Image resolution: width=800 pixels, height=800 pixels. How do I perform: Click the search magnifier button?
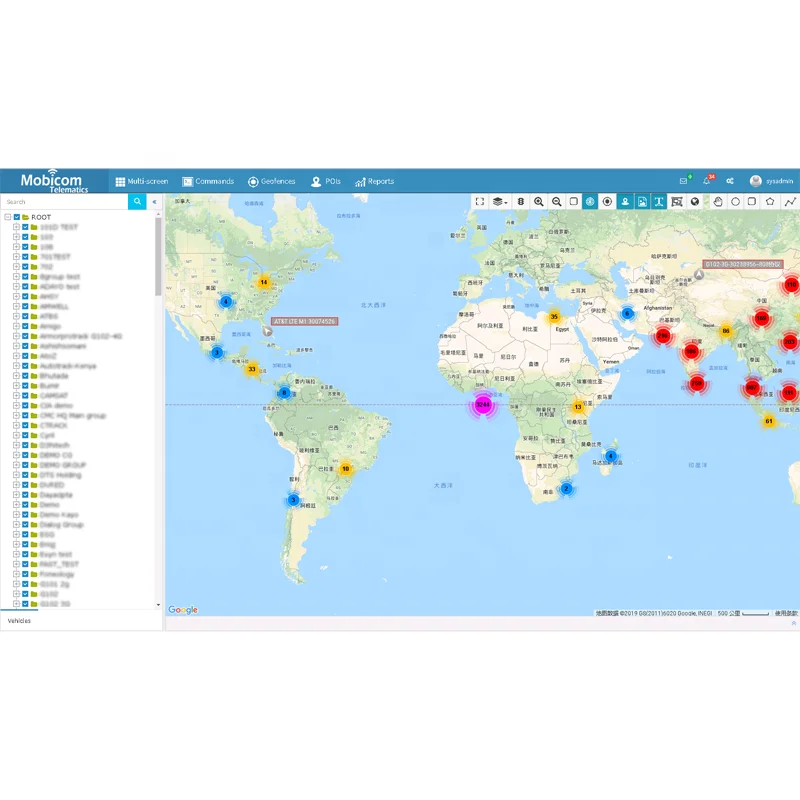click(137, 202)
